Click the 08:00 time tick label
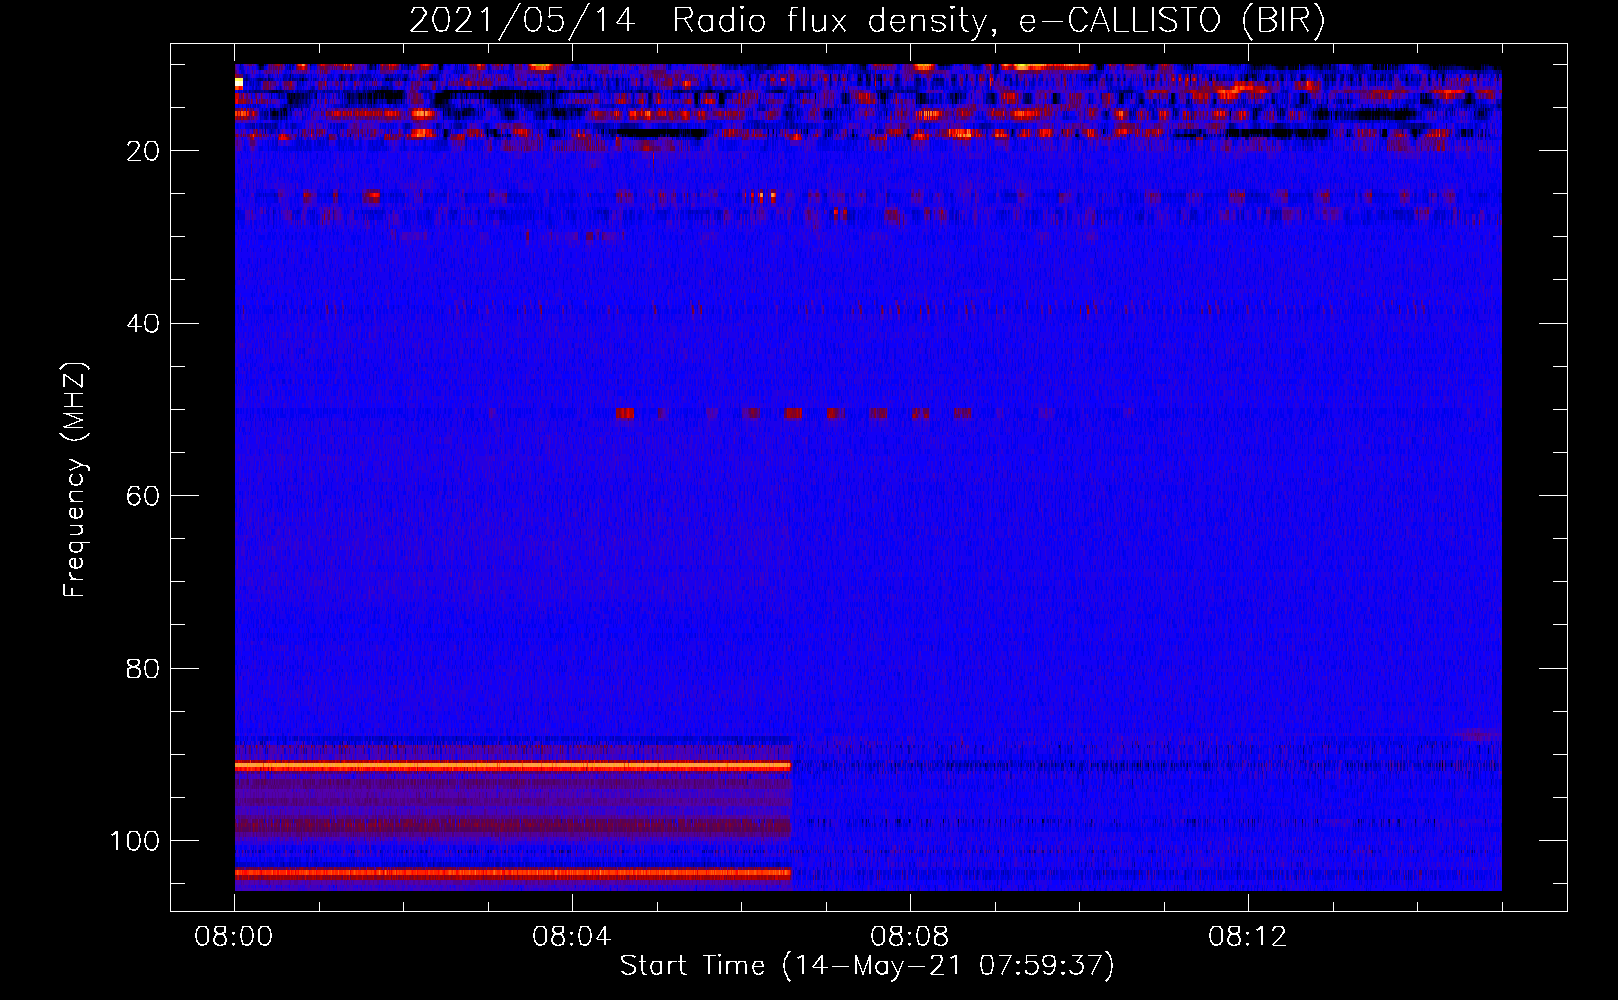 pyautogui.click(x=234, y=937)
